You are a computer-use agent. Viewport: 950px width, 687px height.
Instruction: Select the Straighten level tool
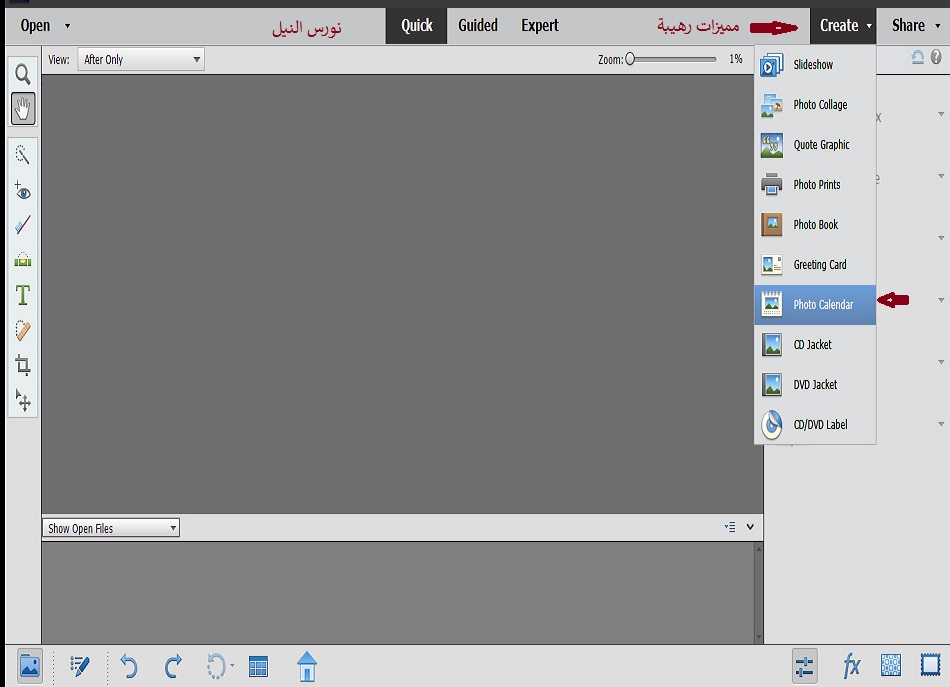coord(22,261)
